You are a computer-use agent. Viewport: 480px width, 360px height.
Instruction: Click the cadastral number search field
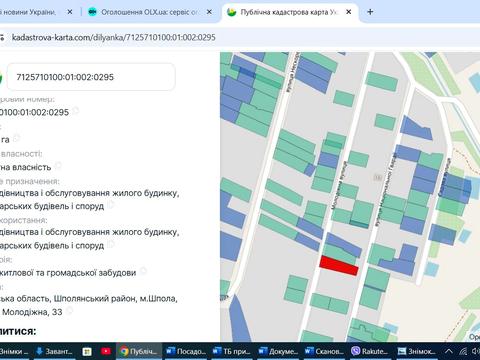coord(91,77)
